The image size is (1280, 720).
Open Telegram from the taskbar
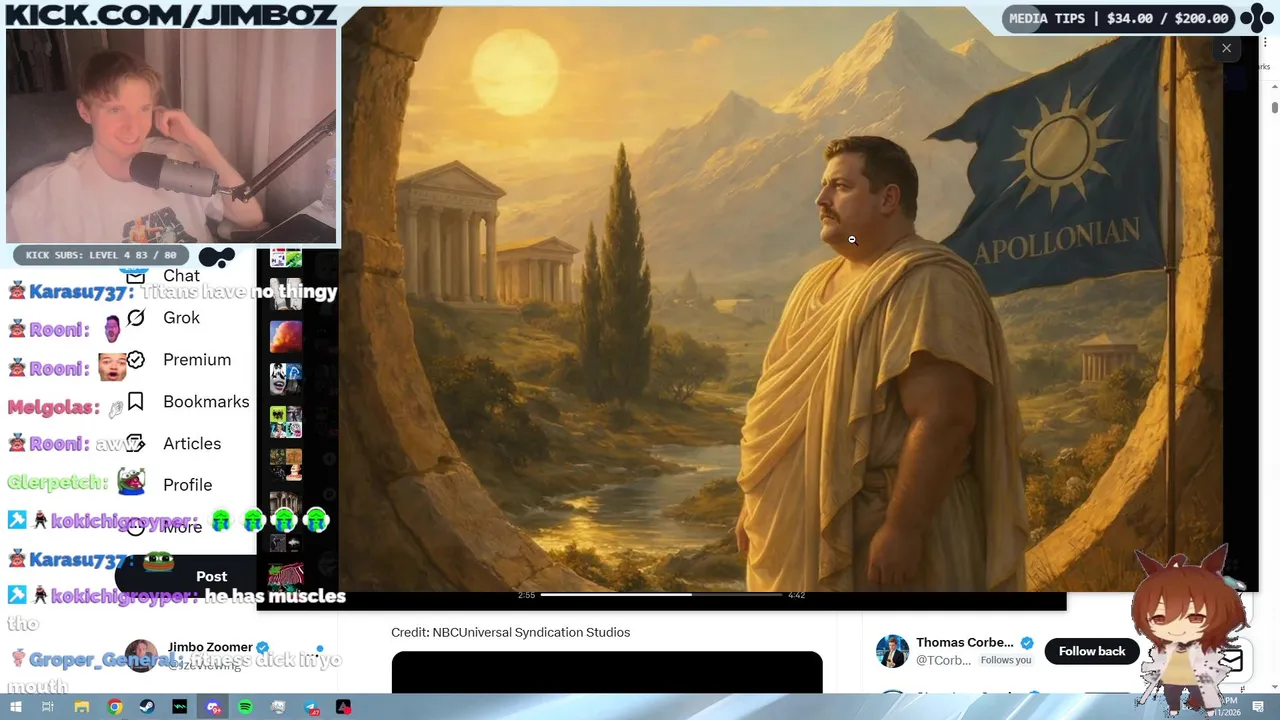(311, 707)
